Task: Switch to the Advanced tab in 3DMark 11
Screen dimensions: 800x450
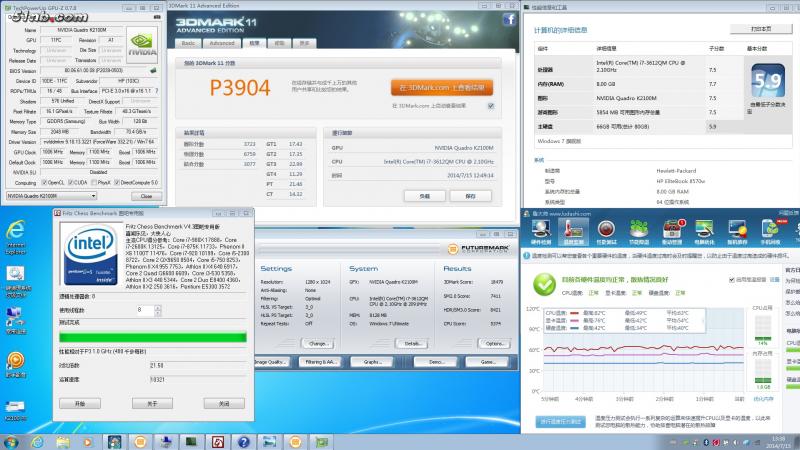Action: point(222,43)
